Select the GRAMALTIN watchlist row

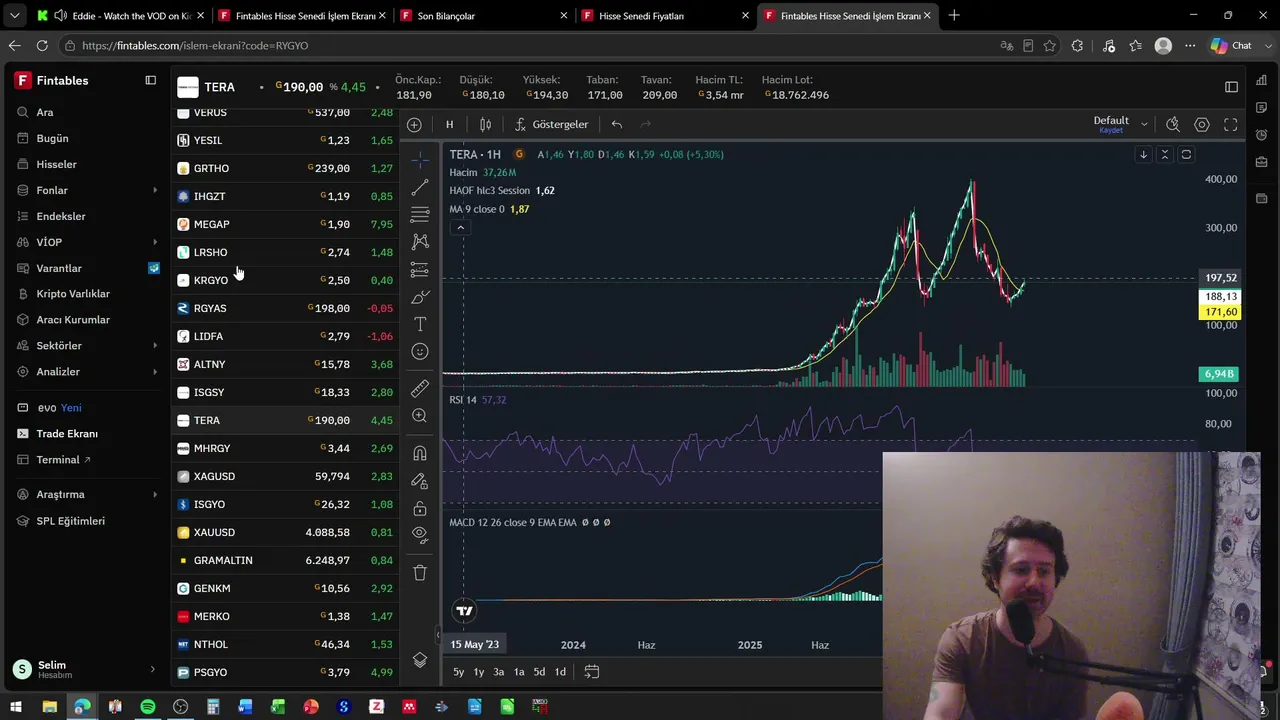click(285, 560)
